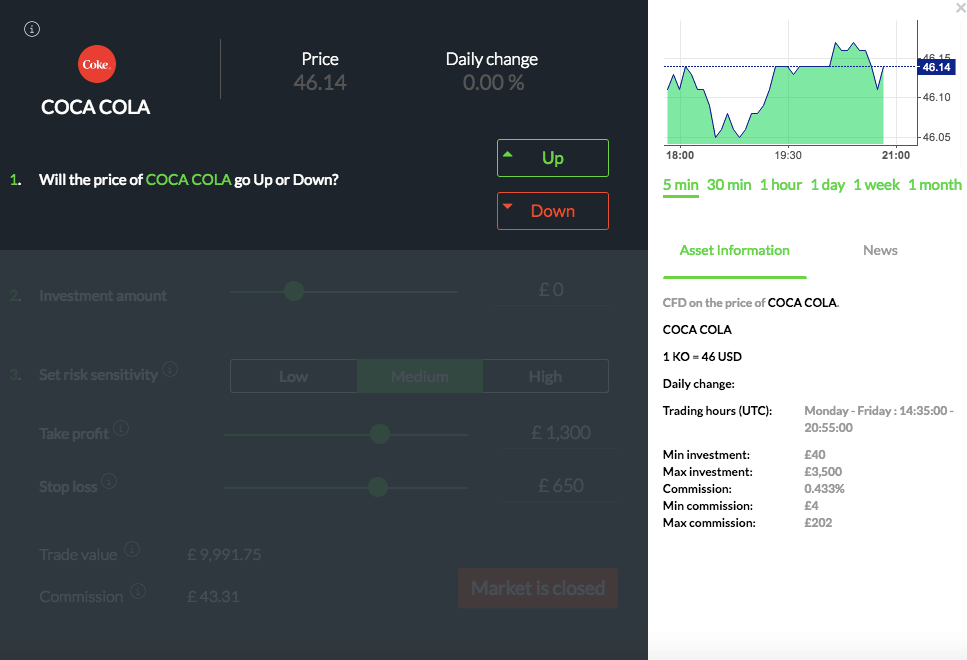Click the COCA COLA heading under the logo
The image size is (967, 660).
tap(96, 107)
